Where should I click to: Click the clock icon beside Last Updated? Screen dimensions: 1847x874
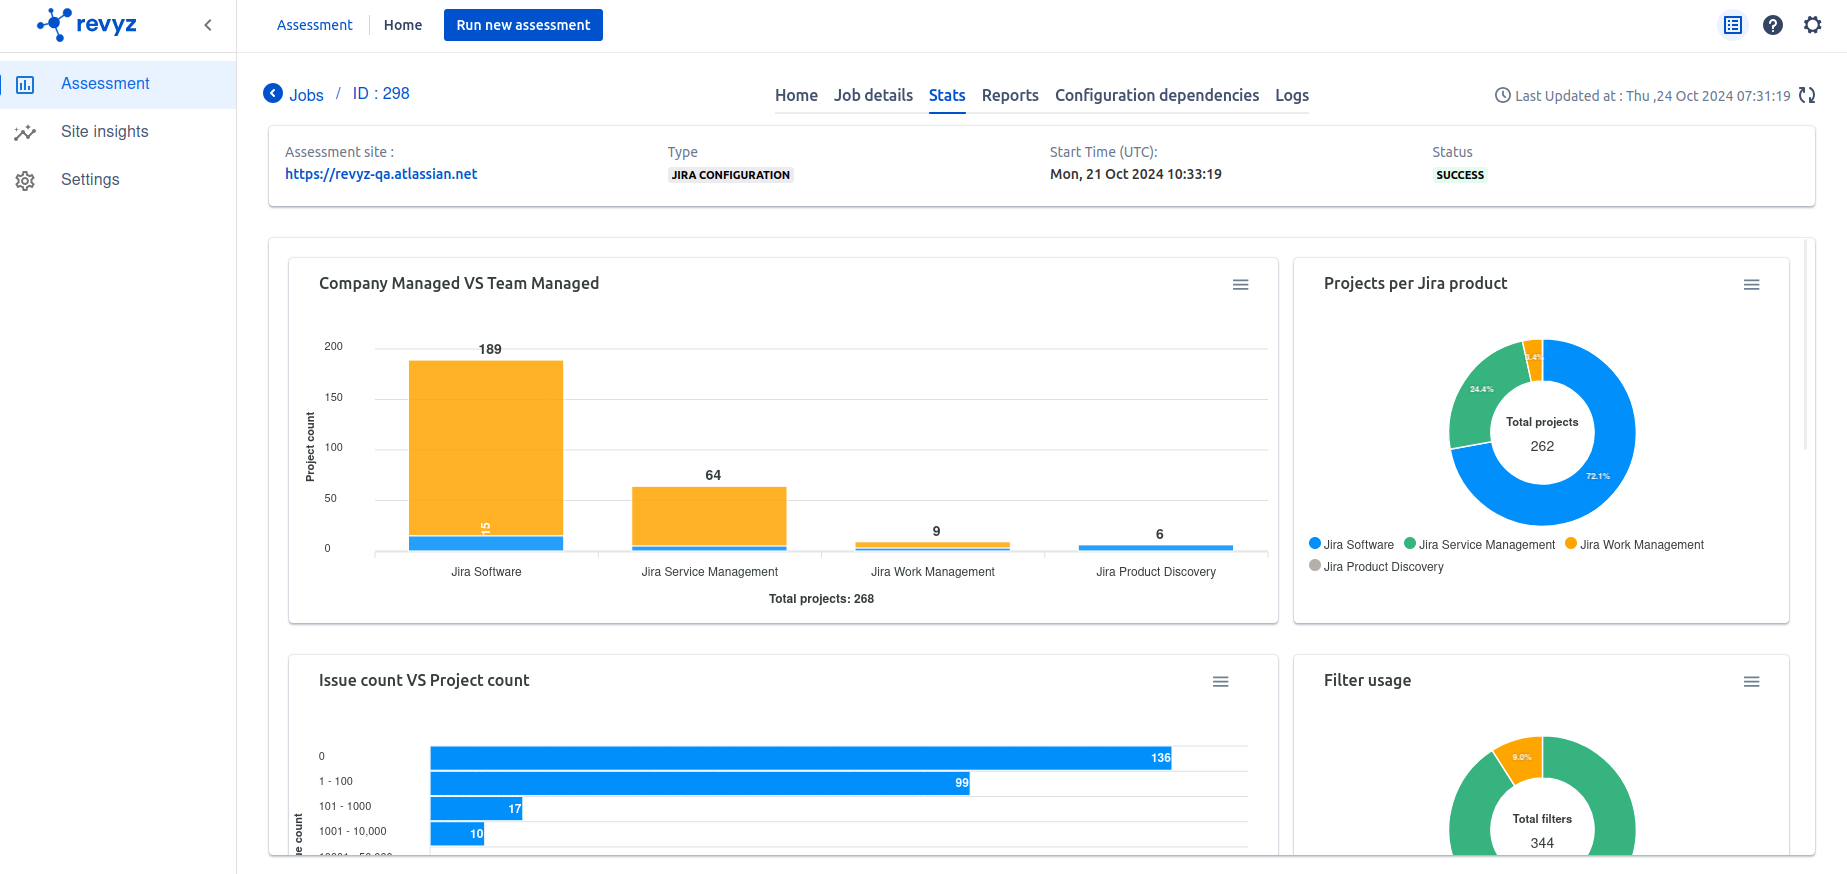[x=1502, y=96]
